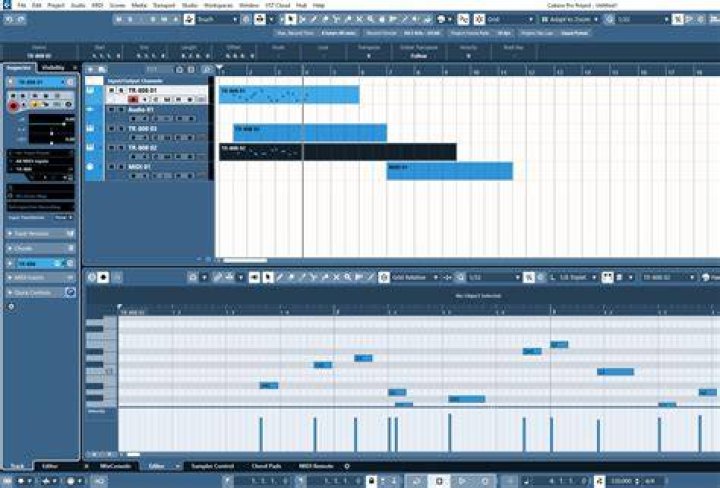The width and height of the screenshot is (720, 488).
Task: Open the Adapt to Zoom grid dropdown
Action: tap(569, 19)
